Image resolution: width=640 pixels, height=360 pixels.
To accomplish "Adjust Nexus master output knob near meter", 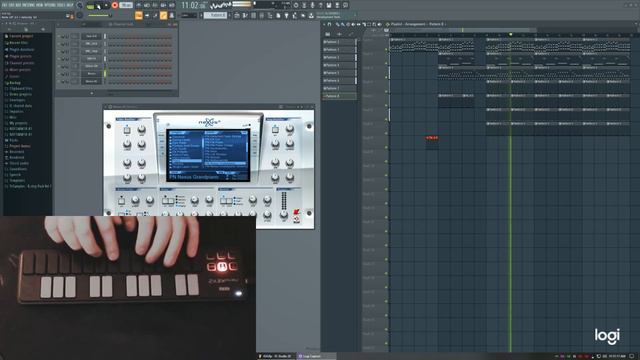I will click(x=284, y=214).
